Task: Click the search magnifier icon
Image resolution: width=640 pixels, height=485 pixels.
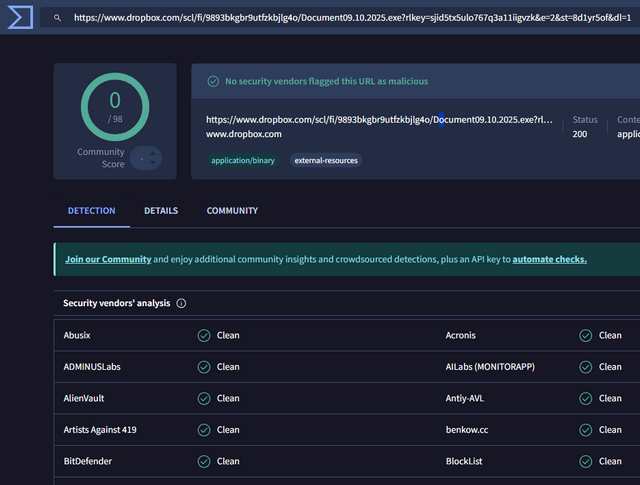Action: click(57, 18)
